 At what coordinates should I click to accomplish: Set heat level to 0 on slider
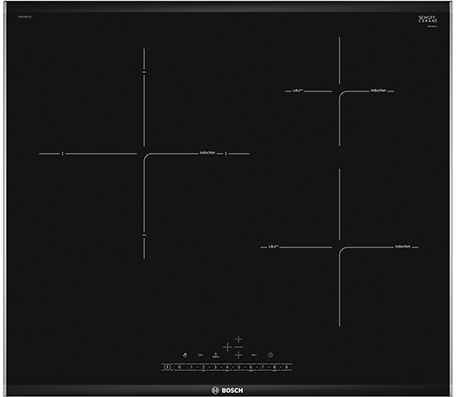pyautogui.click(x=179, y=367)
